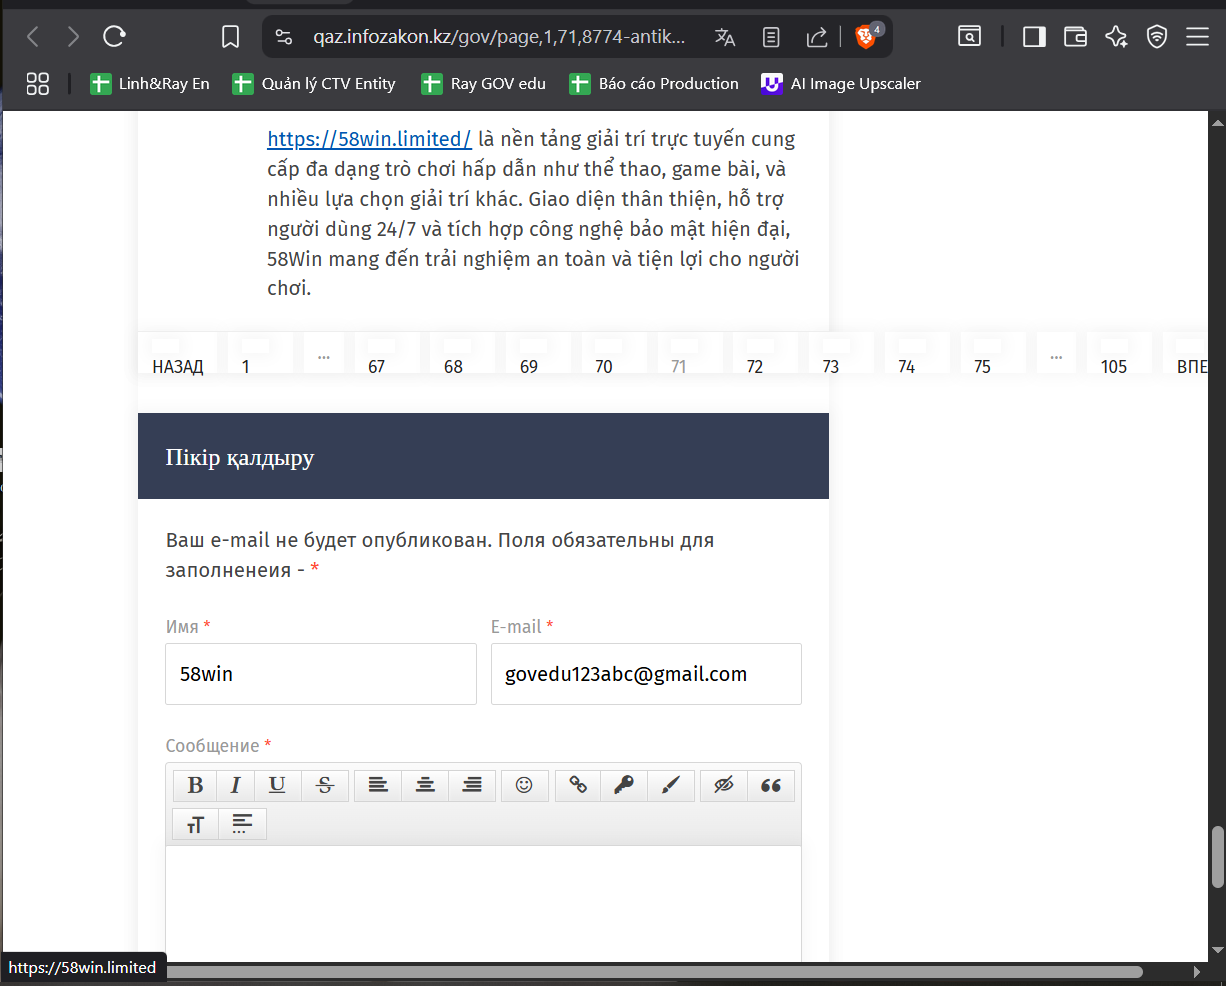Open the Brave Shields lion icon
This screenshot has width=1226, height=986.
[868, 36]
